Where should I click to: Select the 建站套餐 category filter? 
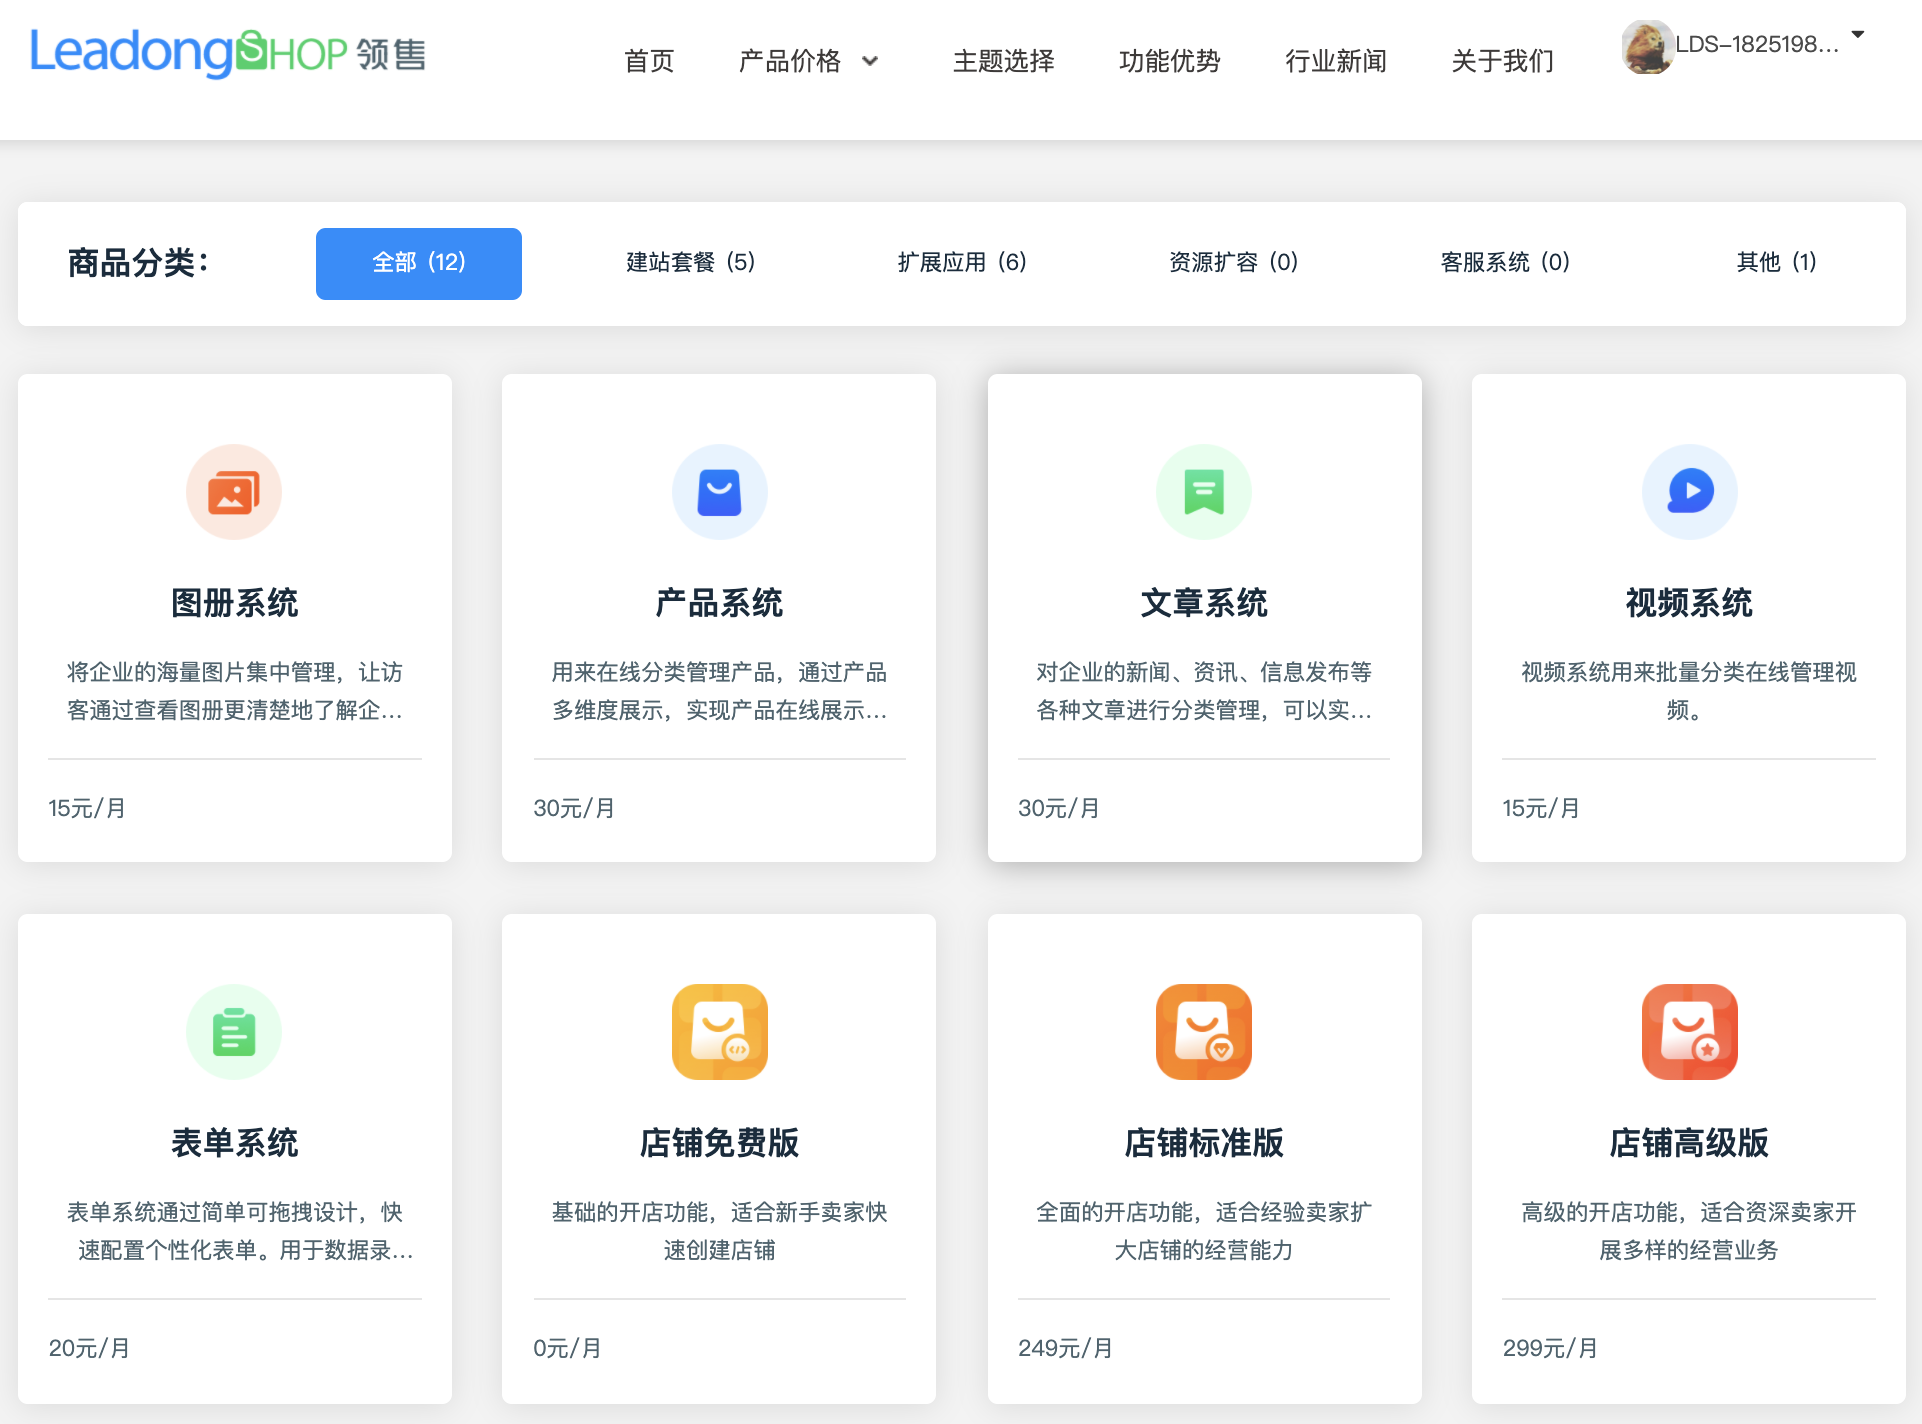click(x=691, y=263)
